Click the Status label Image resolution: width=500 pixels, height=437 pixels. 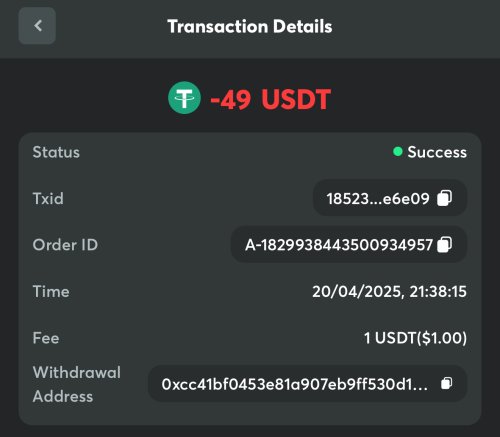click(56, 152)
